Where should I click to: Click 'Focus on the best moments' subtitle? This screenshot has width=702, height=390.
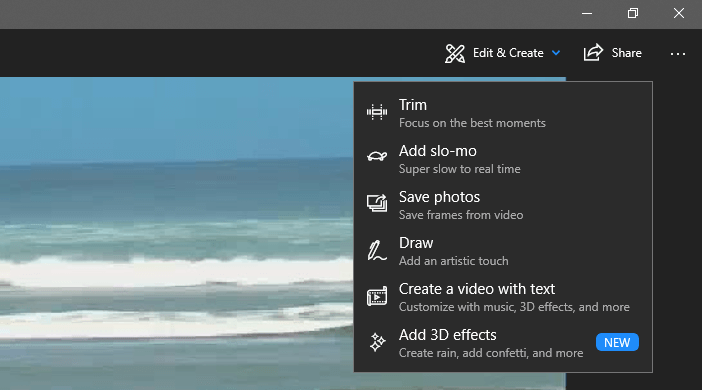point(472,123)
